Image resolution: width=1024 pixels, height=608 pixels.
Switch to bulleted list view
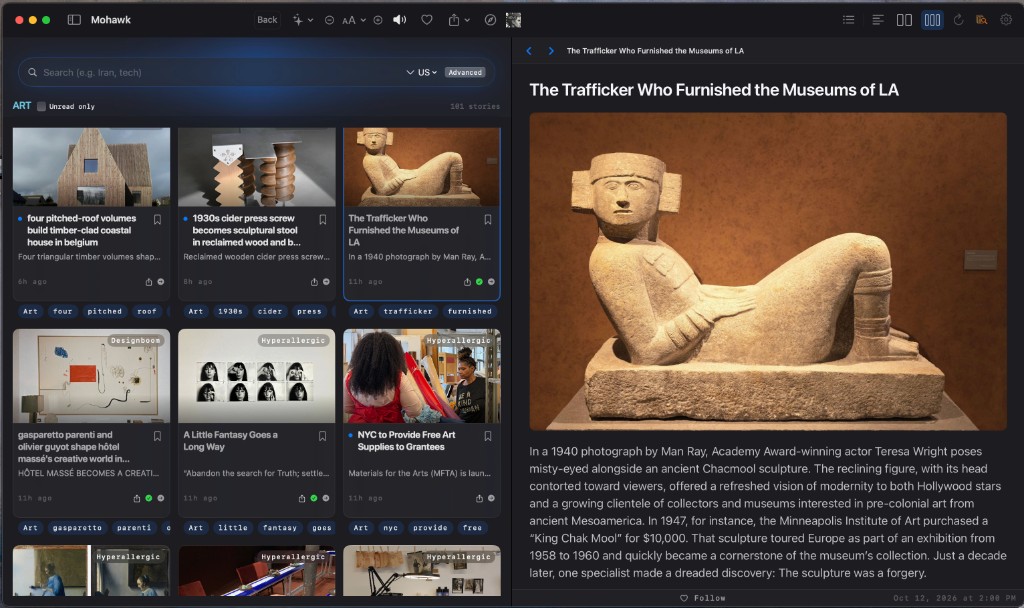pyautogui.click(x=848, y=20)
